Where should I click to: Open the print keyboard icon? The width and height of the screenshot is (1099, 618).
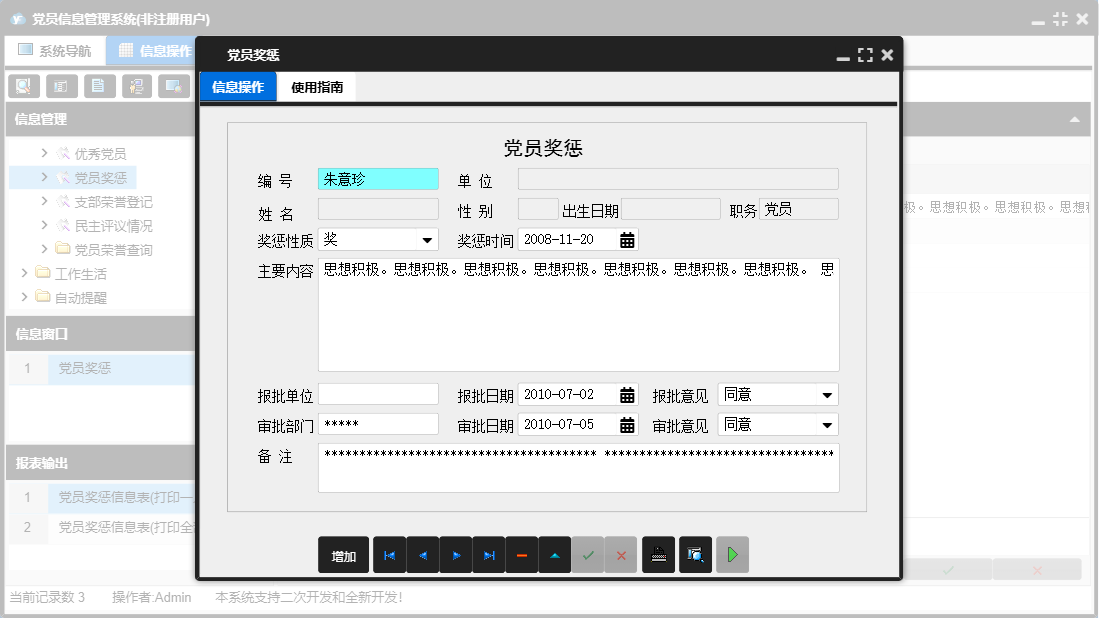tap(658, 555)
